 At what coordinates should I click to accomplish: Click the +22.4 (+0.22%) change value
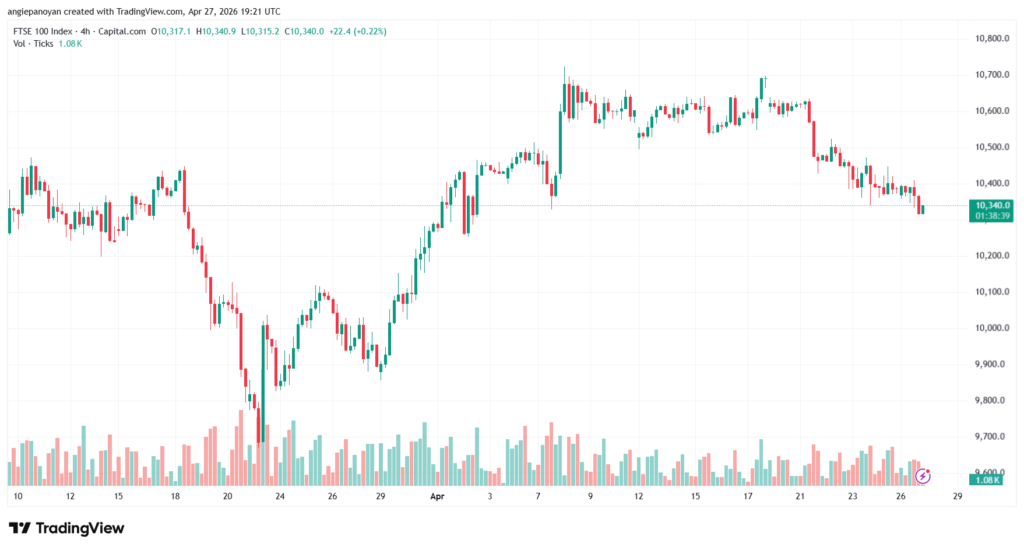click(357, 31)
